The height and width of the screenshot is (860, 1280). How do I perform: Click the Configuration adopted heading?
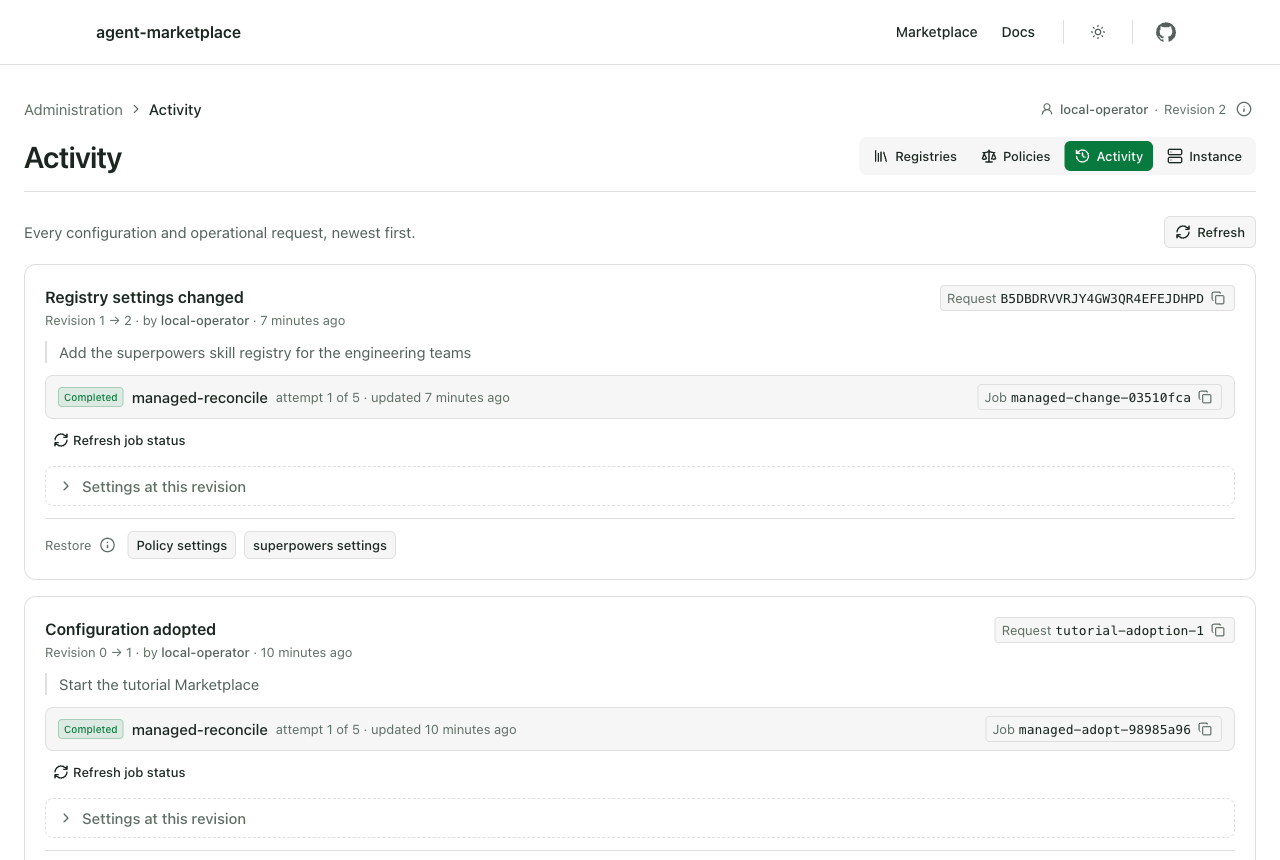tap(130, 629)
